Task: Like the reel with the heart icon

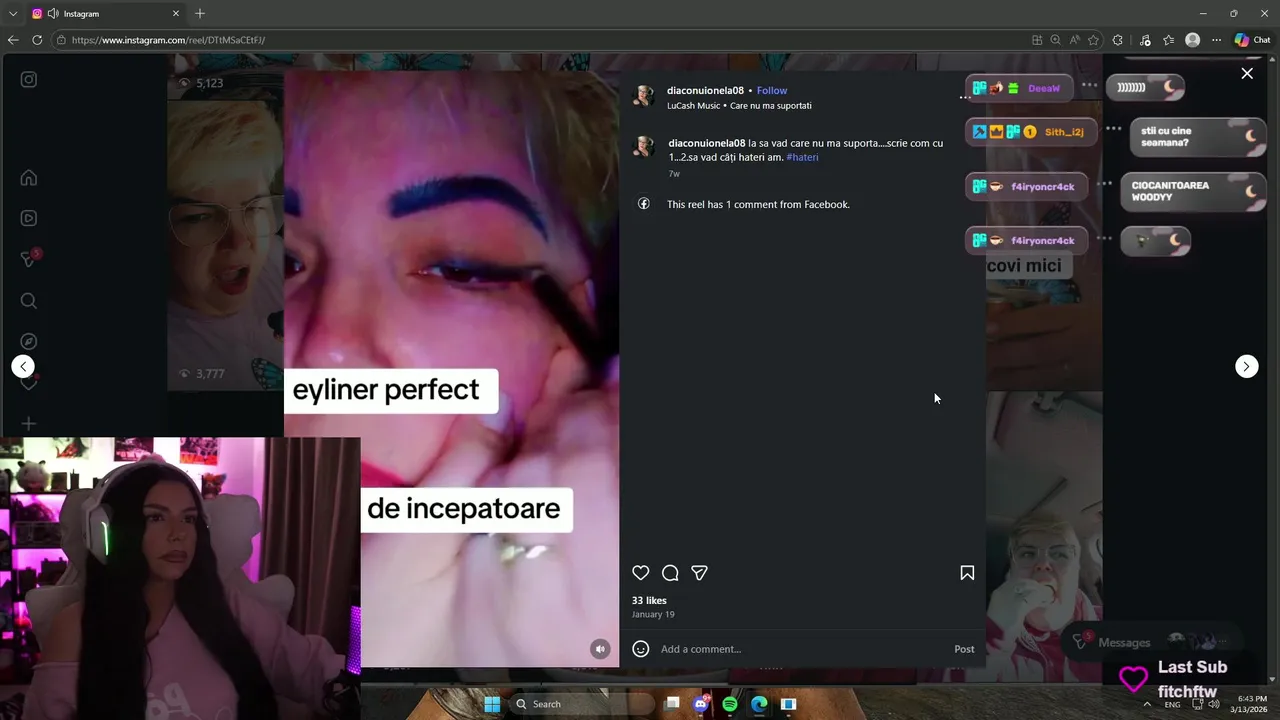Action: (x=641, y=573)
